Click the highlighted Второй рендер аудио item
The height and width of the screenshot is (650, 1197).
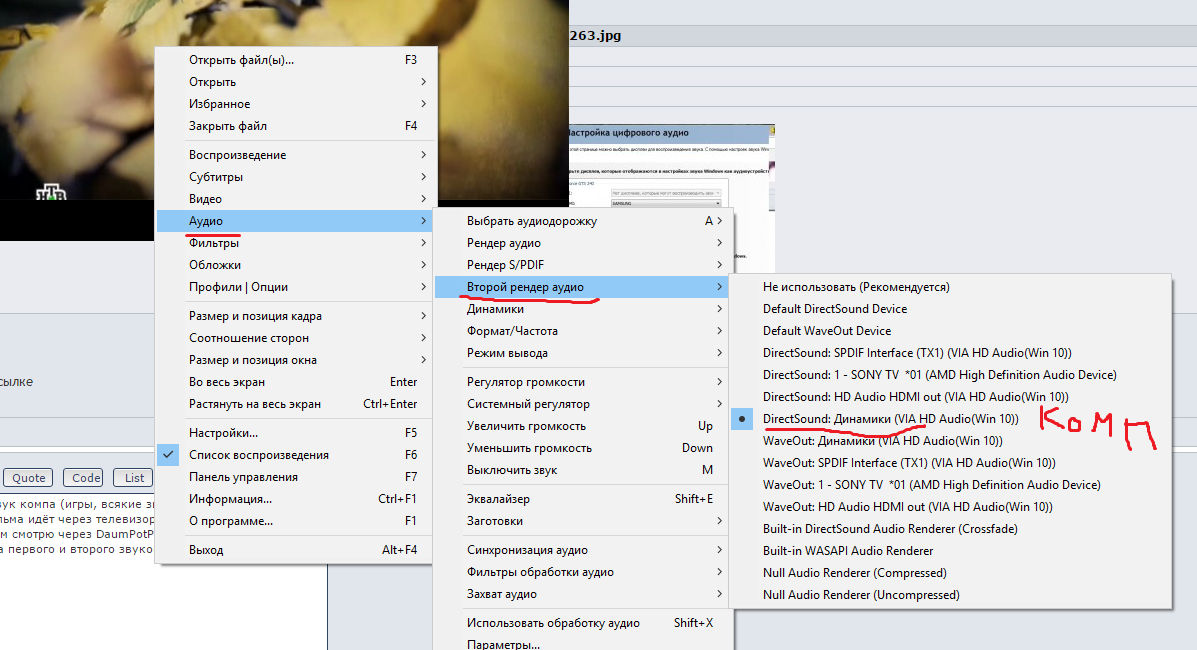pyautogui.click(x=582, y=287)
